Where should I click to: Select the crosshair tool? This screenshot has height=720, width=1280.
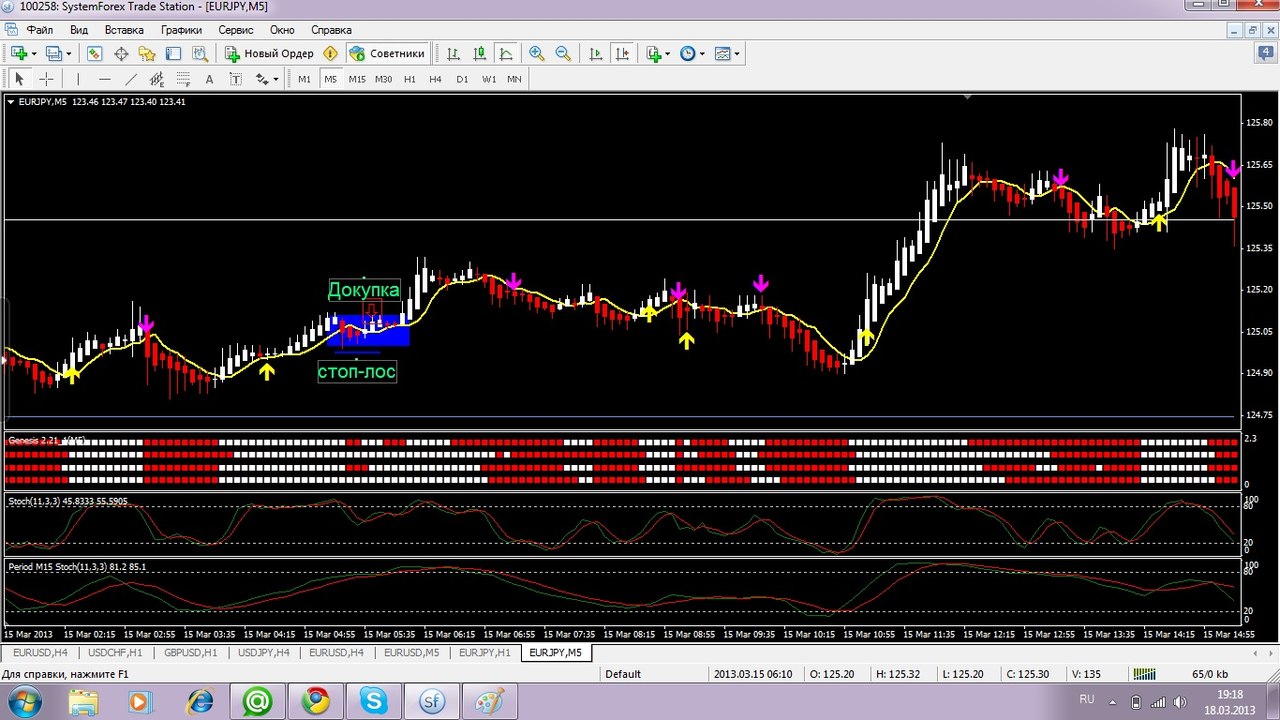coord(46,79)
